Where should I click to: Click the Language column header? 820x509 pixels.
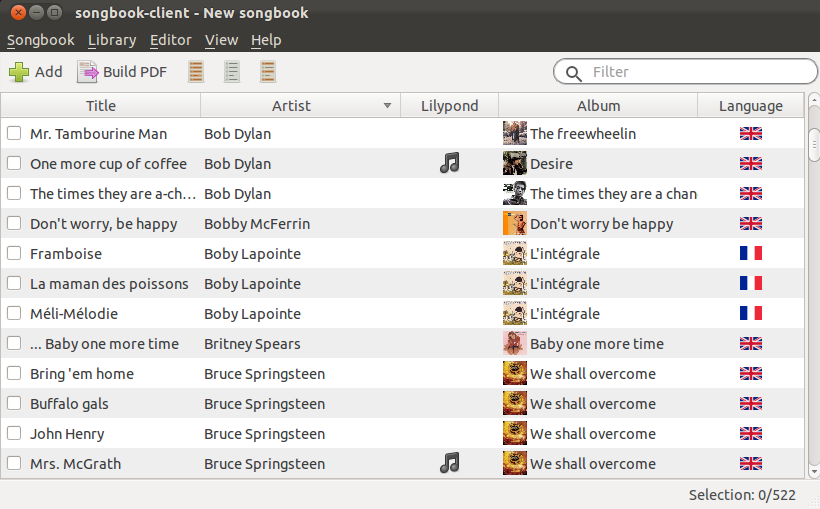pos(750,106)
